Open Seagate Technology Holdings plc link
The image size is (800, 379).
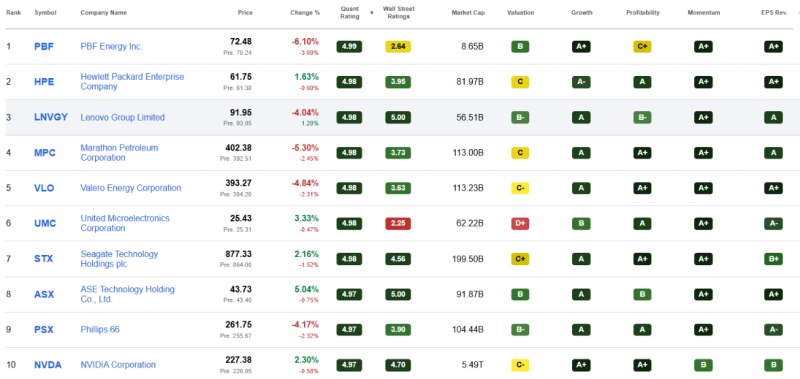tap(119, 259)
